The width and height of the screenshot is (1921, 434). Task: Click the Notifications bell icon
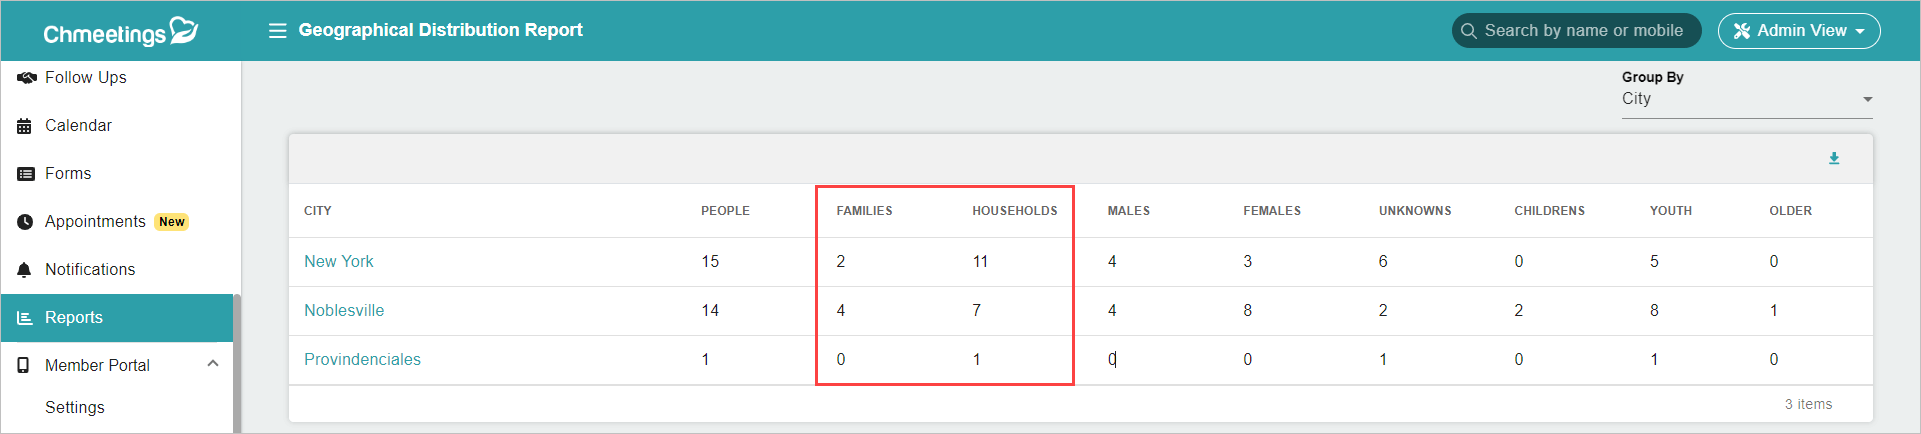tap(25, 270)
